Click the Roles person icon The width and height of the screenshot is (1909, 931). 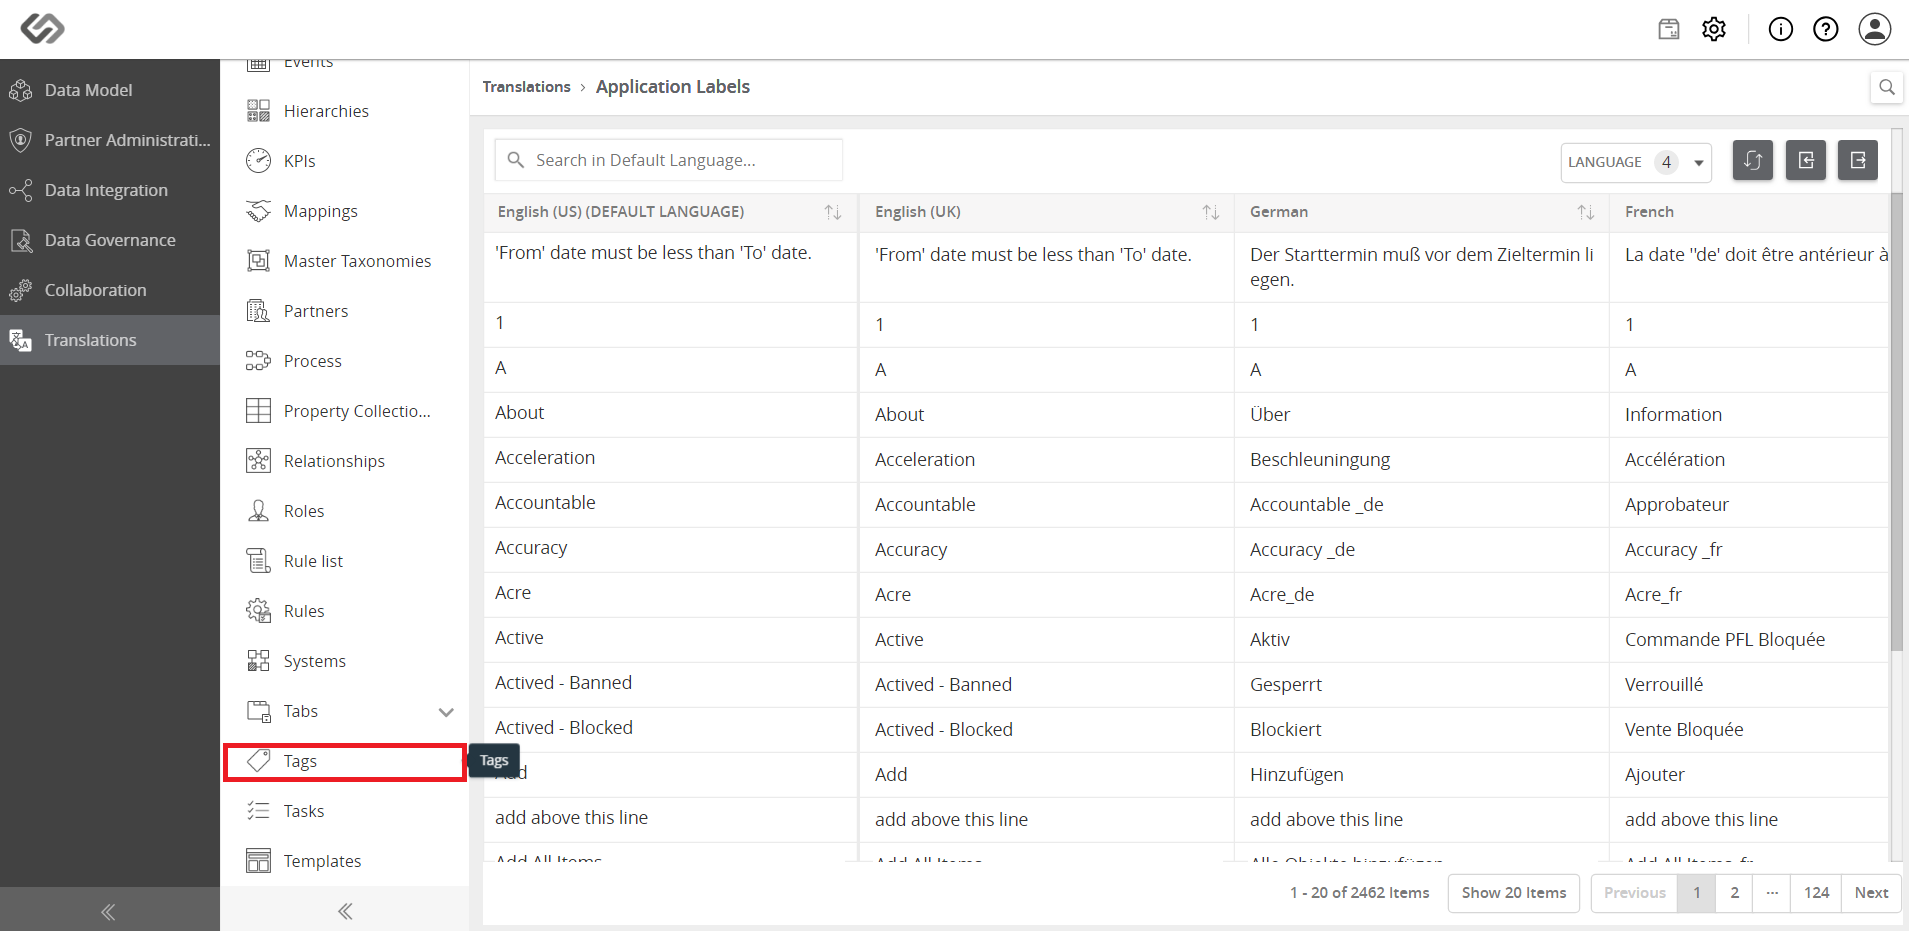258,511
